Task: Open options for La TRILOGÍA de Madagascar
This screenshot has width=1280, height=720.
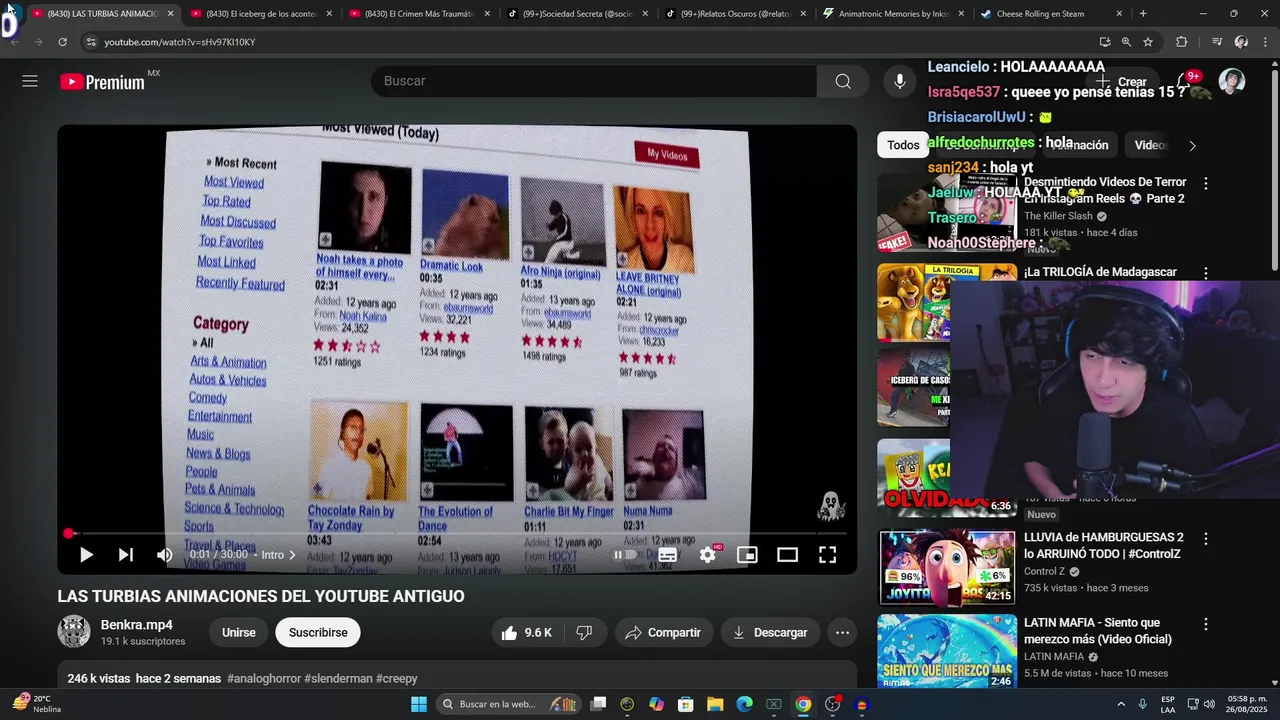Action: pyautogui.click(x=1206, y=273)
